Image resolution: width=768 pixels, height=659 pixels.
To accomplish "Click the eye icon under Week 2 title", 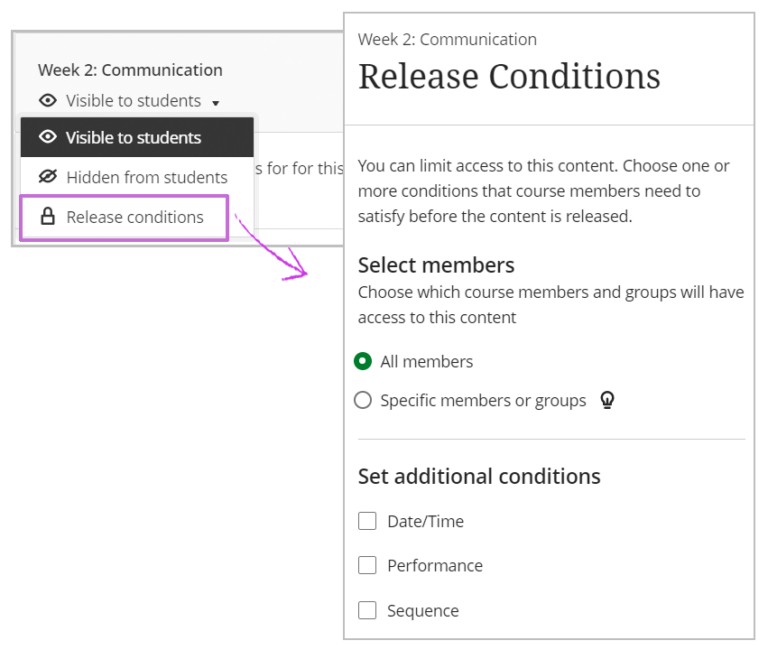I will point(47,101).
